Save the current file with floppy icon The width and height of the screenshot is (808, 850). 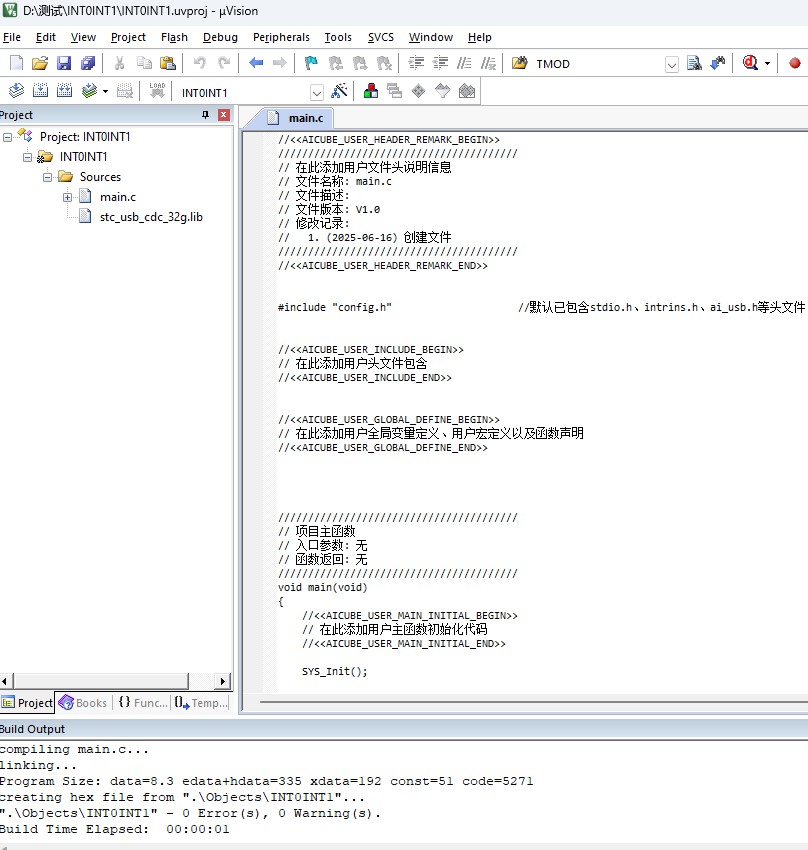click(64, 63)
